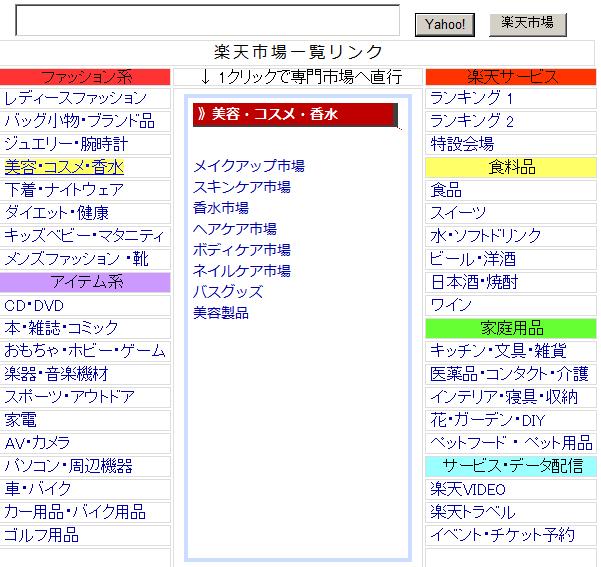Go to ネイルケア市場
The width and height of the screenshot is (601, 567).
(x=242, y=271)
